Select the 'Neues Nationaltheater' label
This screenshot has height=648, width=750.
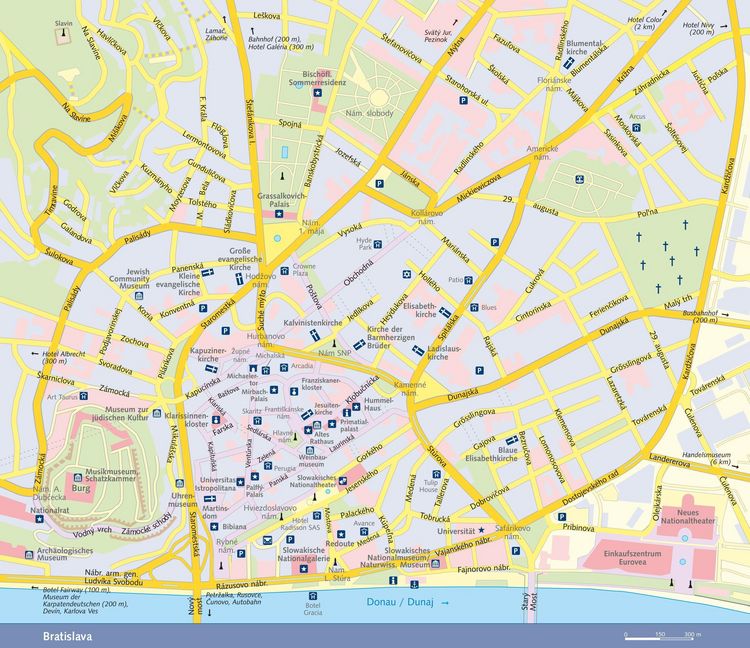click(688, 516)
